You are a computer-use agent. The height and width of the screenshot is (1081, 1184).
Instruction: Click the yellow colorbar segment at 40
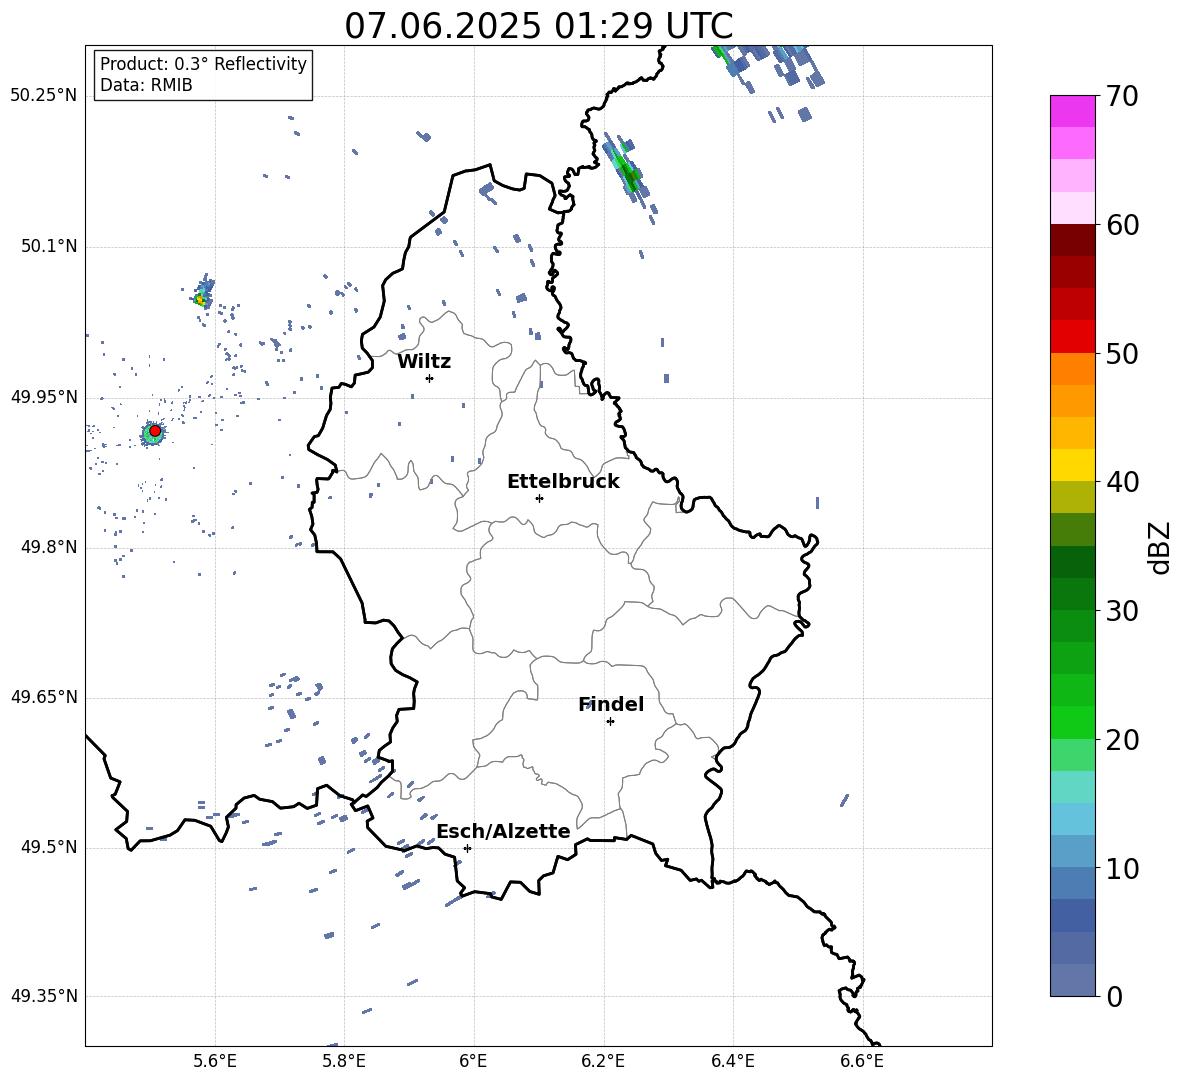(1072, 465)
